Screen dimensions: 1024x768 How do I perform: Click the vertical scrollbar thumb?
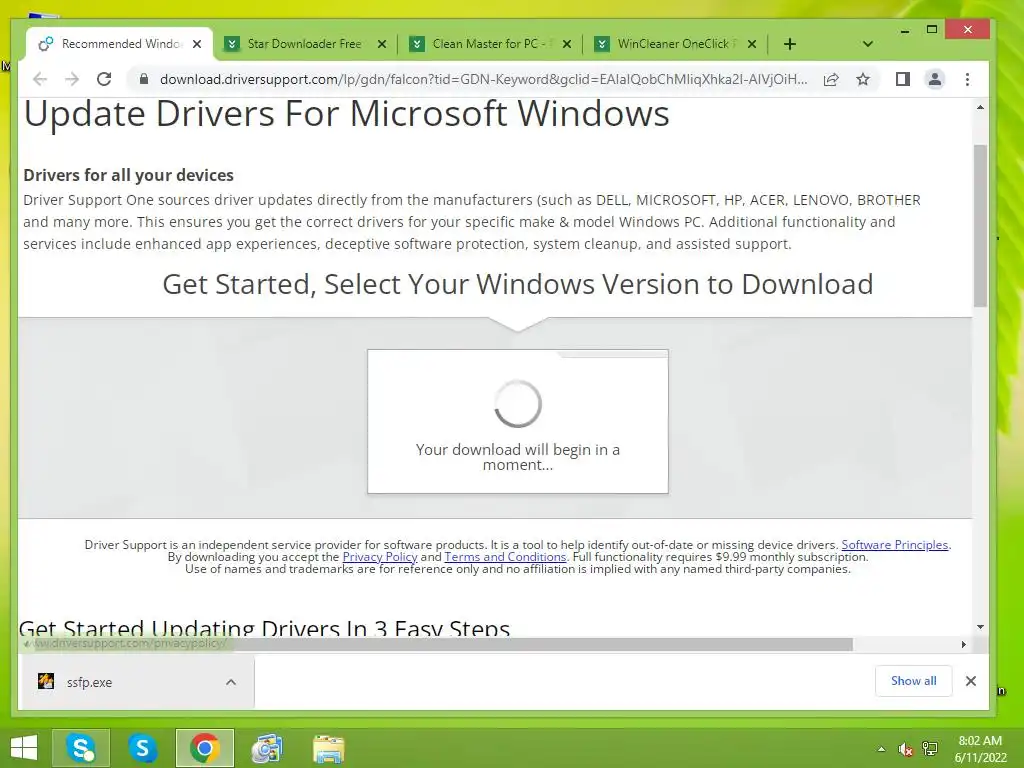point(980,225)
